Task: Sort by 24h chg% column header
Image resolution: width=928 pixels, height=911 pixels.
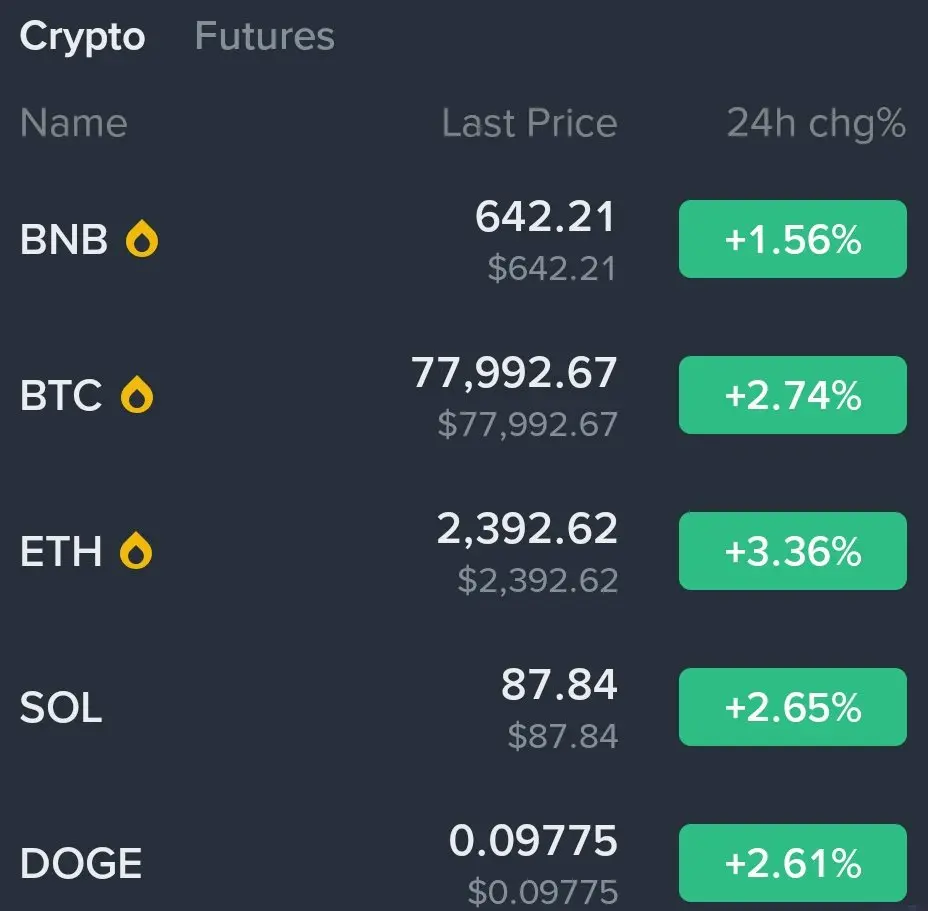Action: click(816, 124)
